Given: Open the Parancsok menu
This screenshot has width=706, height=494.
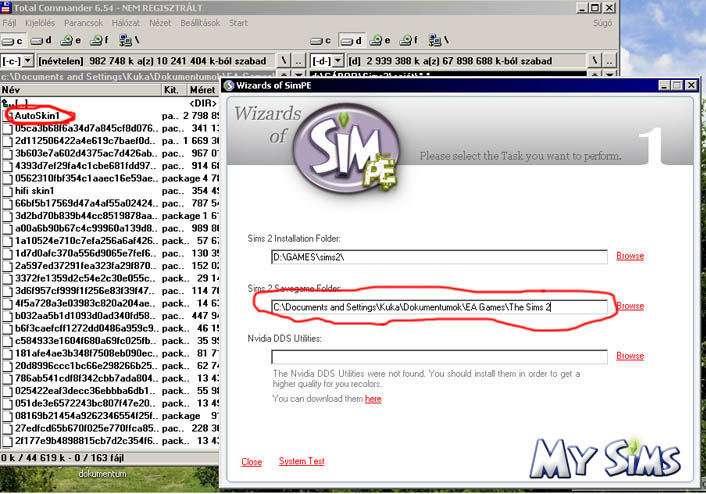Looking at the screenshot, I should point(83,23).
